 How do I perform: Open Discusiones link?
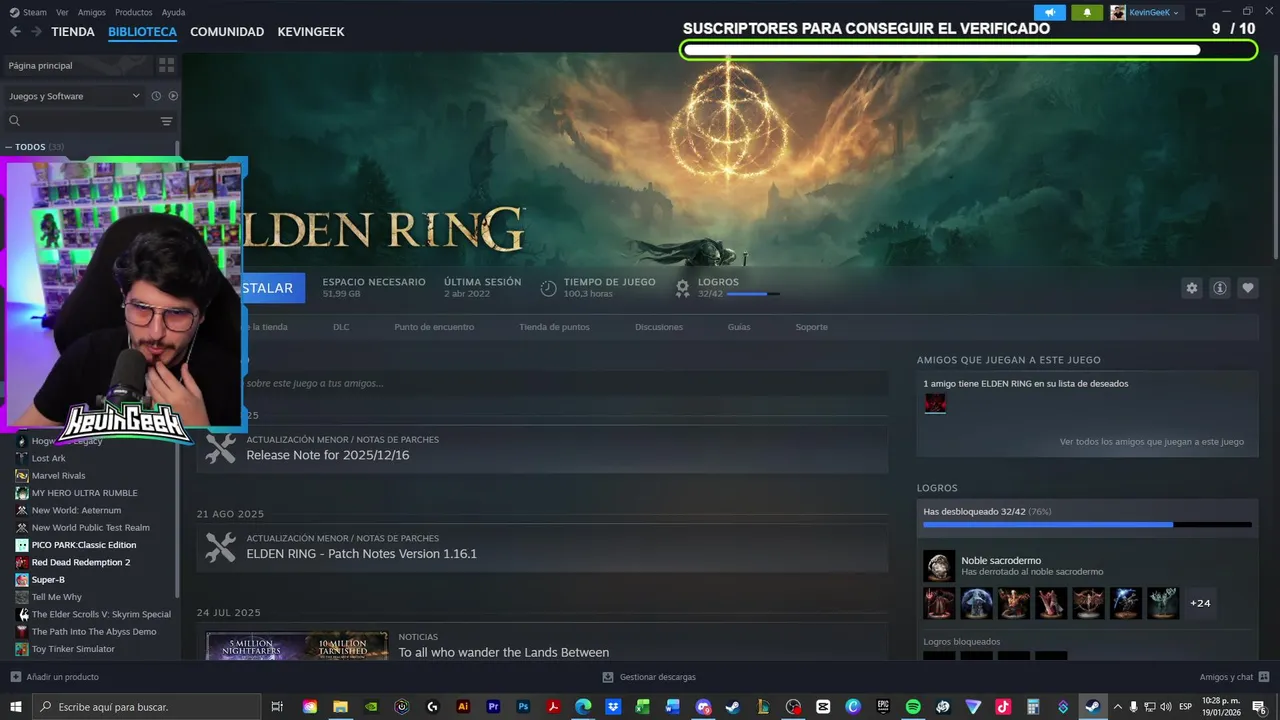[659, 327]
